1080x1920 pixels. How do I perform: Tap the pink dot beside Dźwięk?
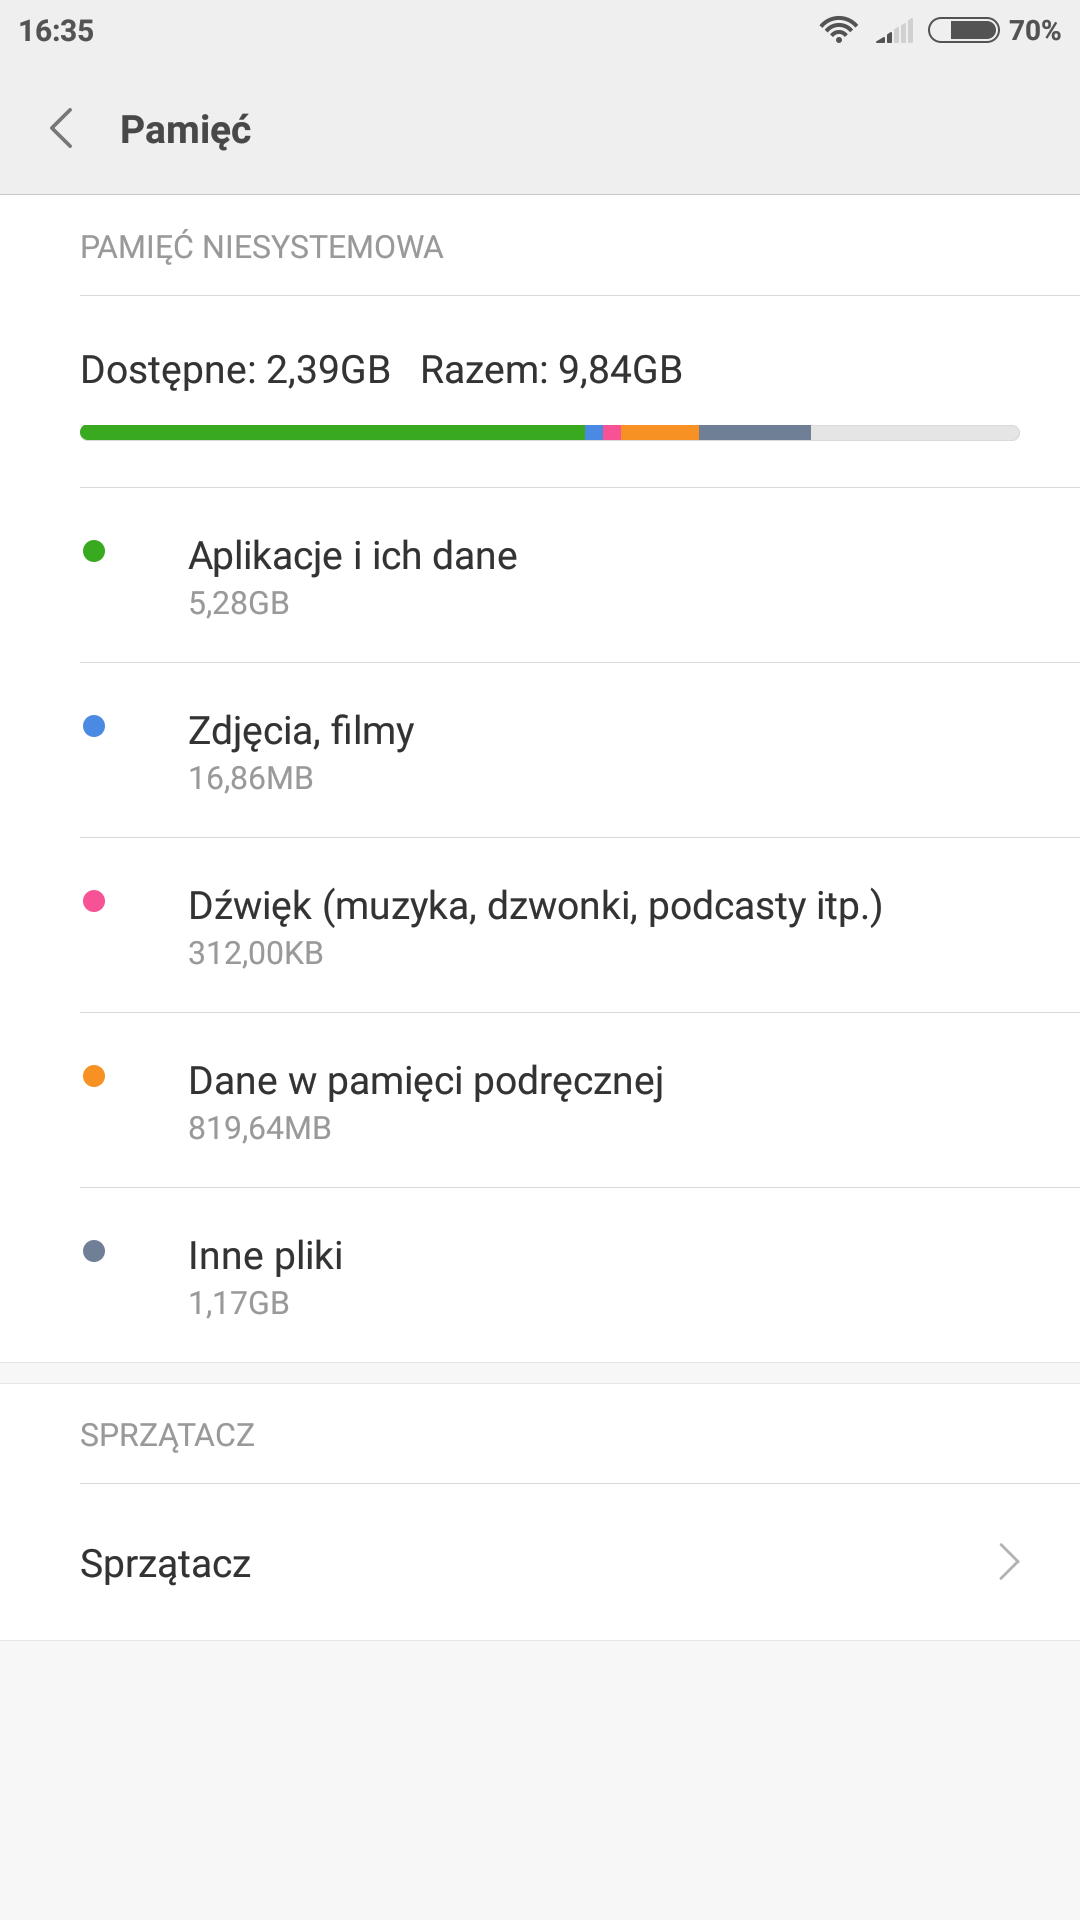(x=94, y=901)
